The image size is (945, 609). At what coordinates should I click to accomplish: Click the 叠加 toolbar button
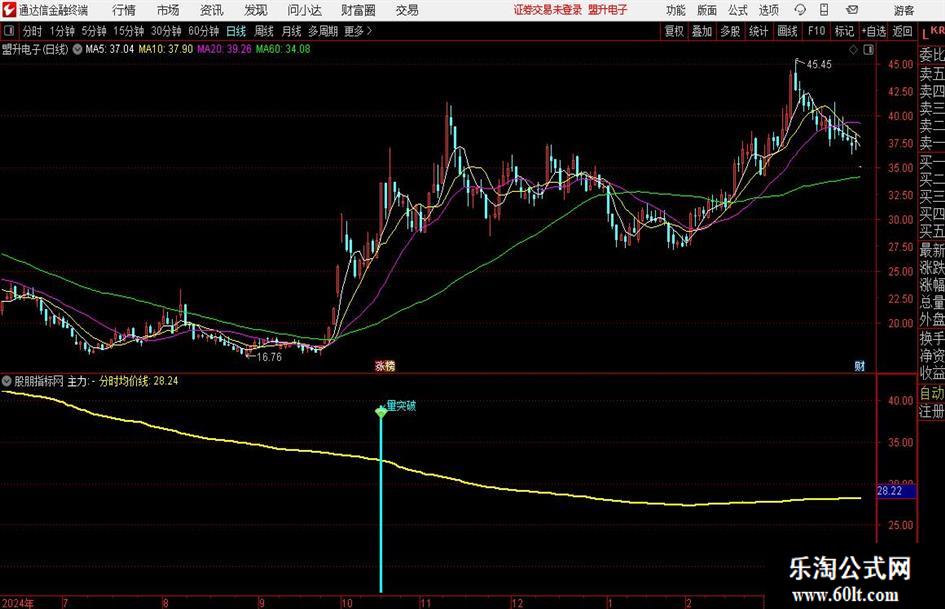point(702,31)
